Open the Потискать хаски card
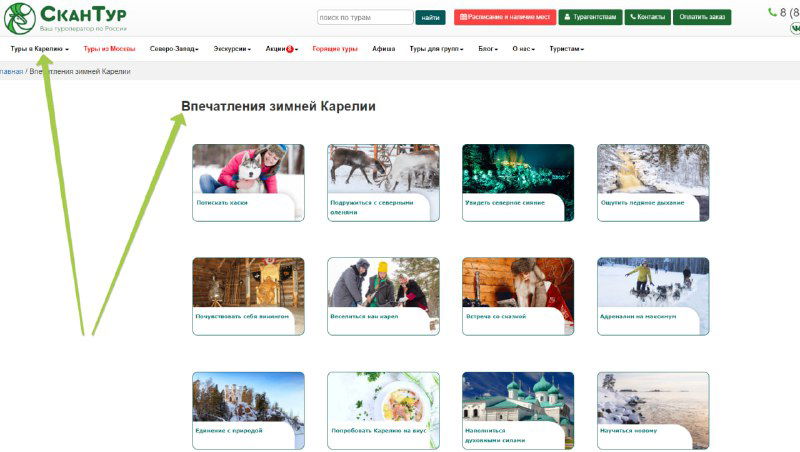800x452 pixels. (x=248, y=183)
